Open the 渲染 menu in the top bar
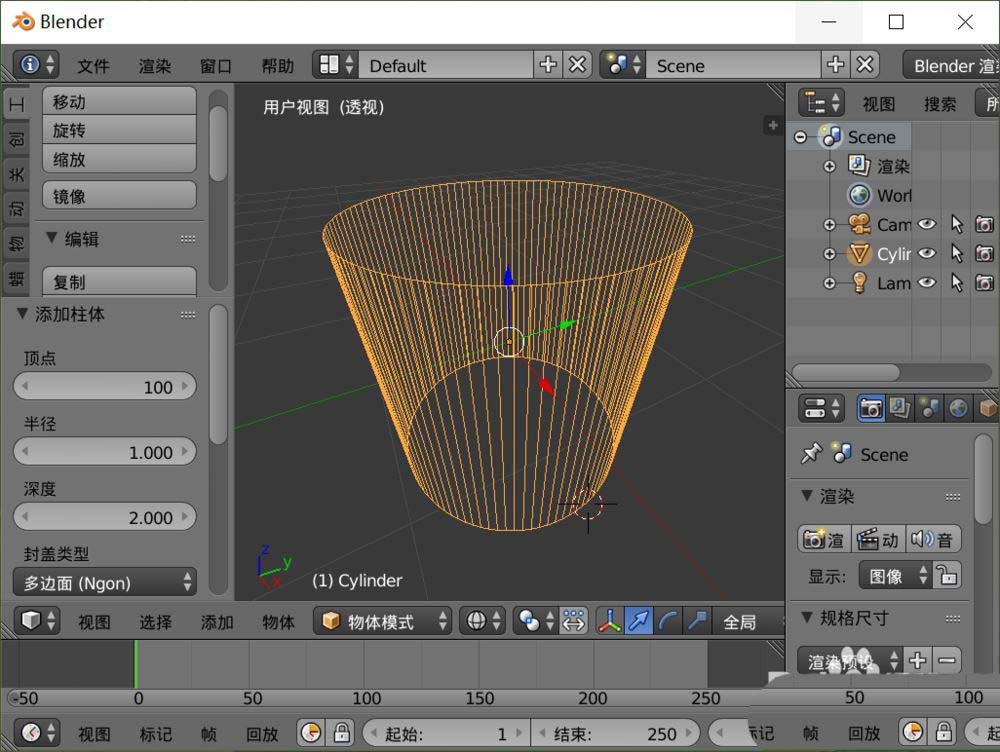Screen dimensions: 1000x752 [x=154, y=66]
